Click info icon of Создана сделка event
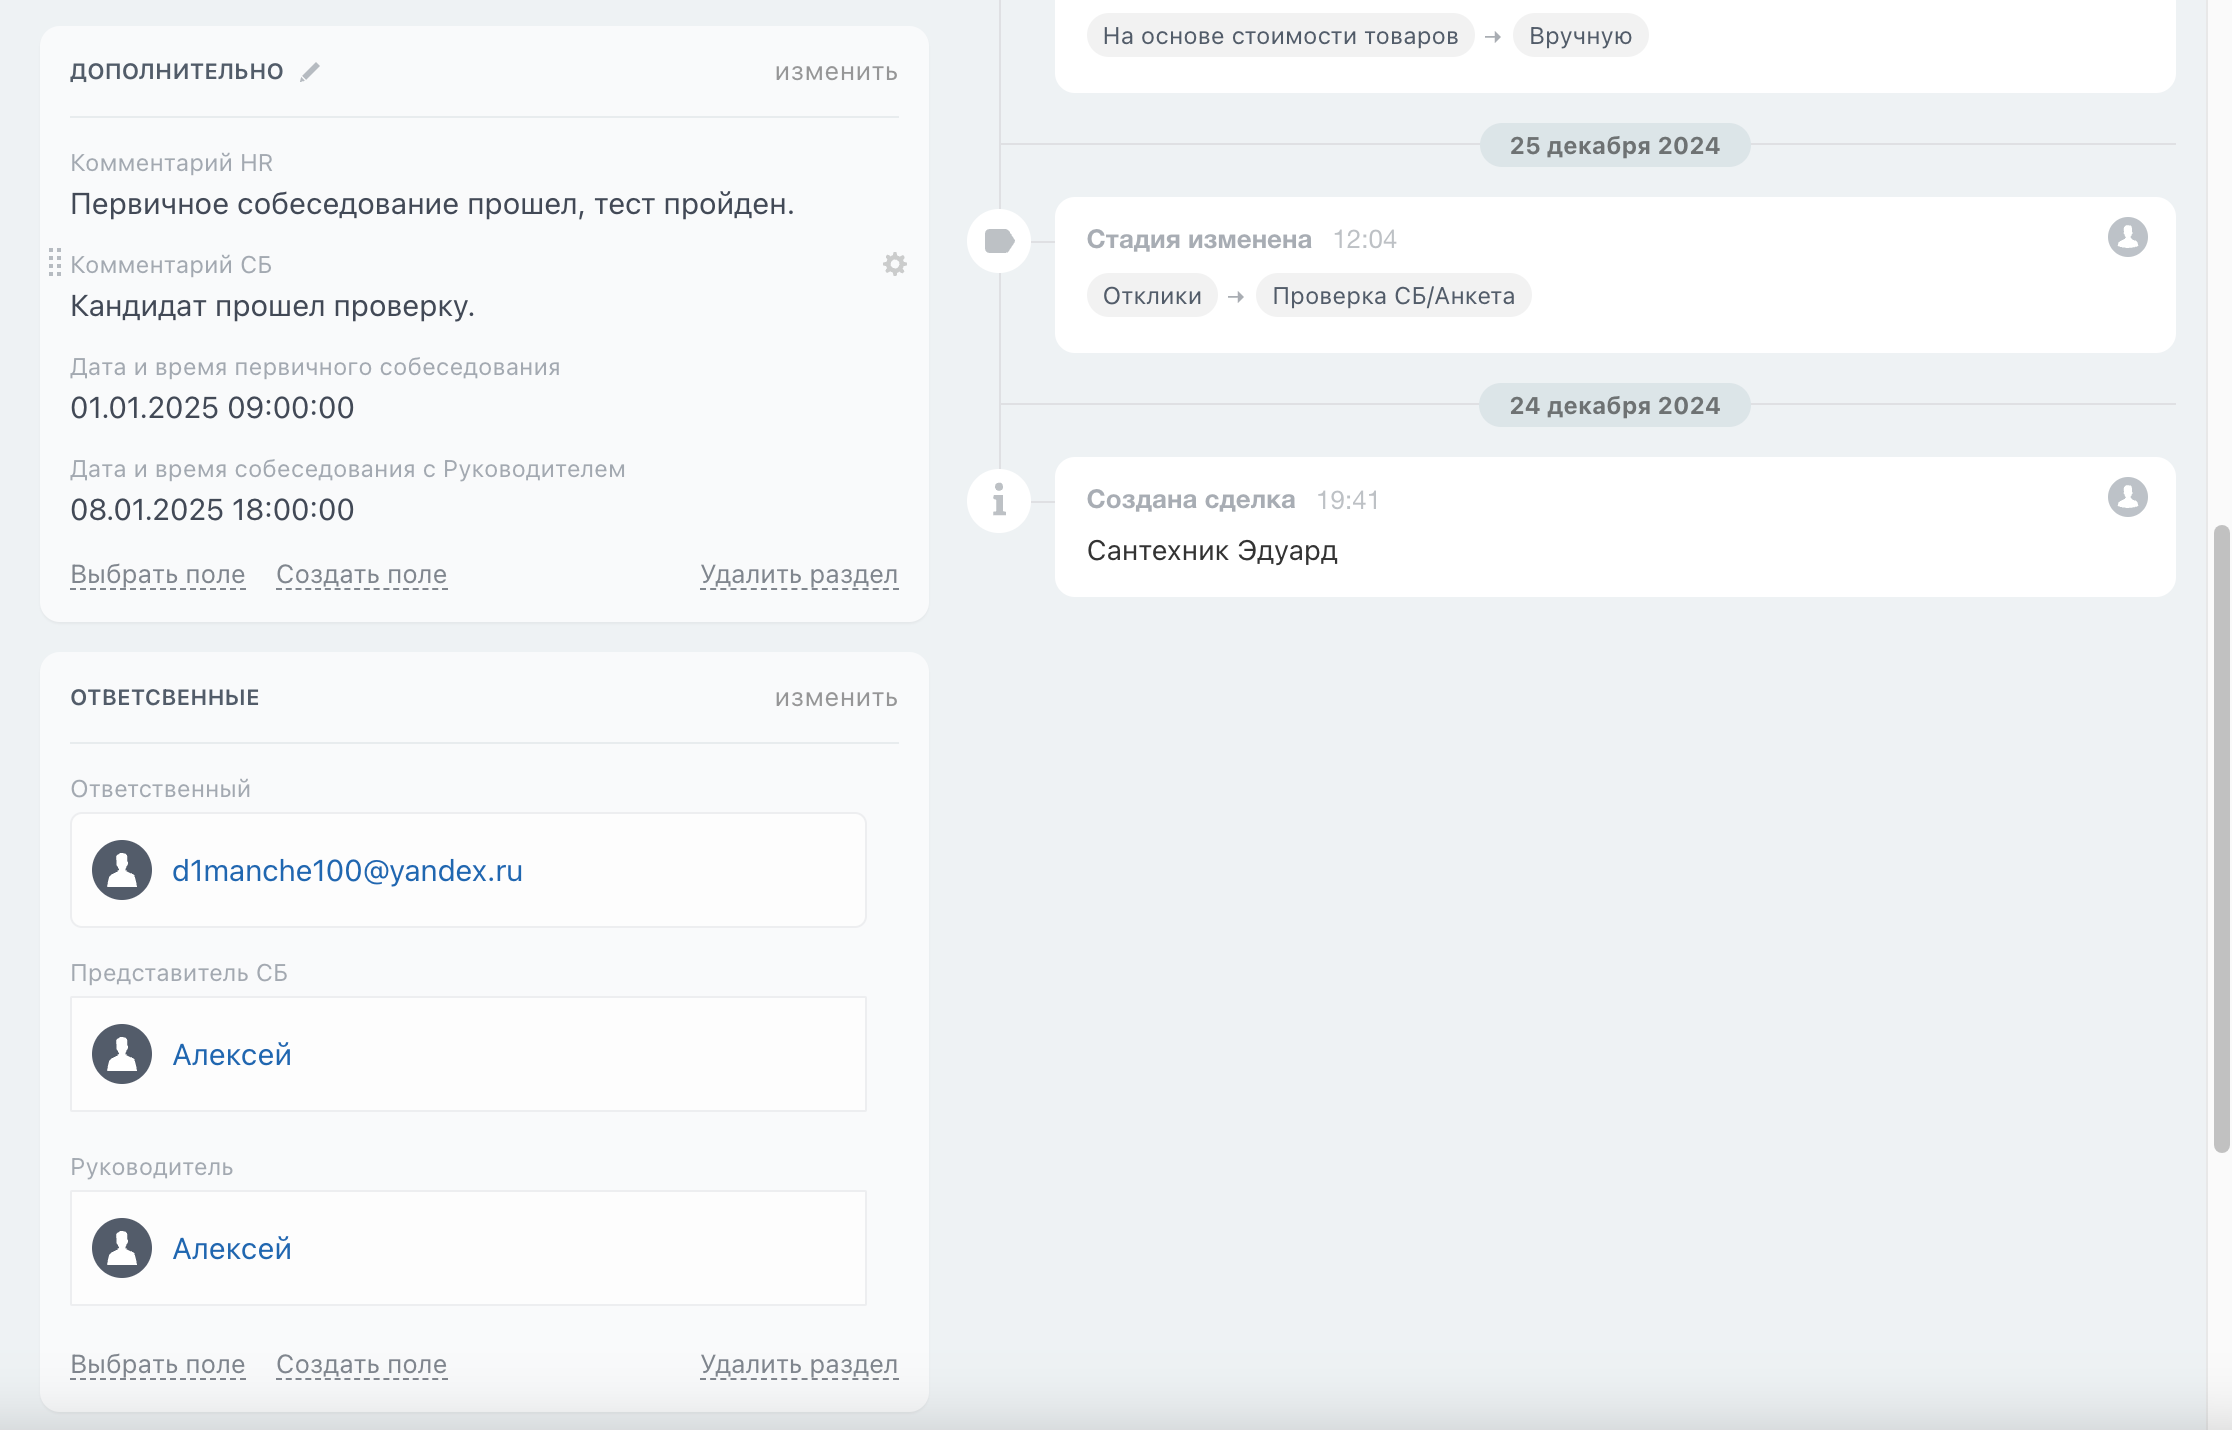2232x1430 pixels. [999, 500]
